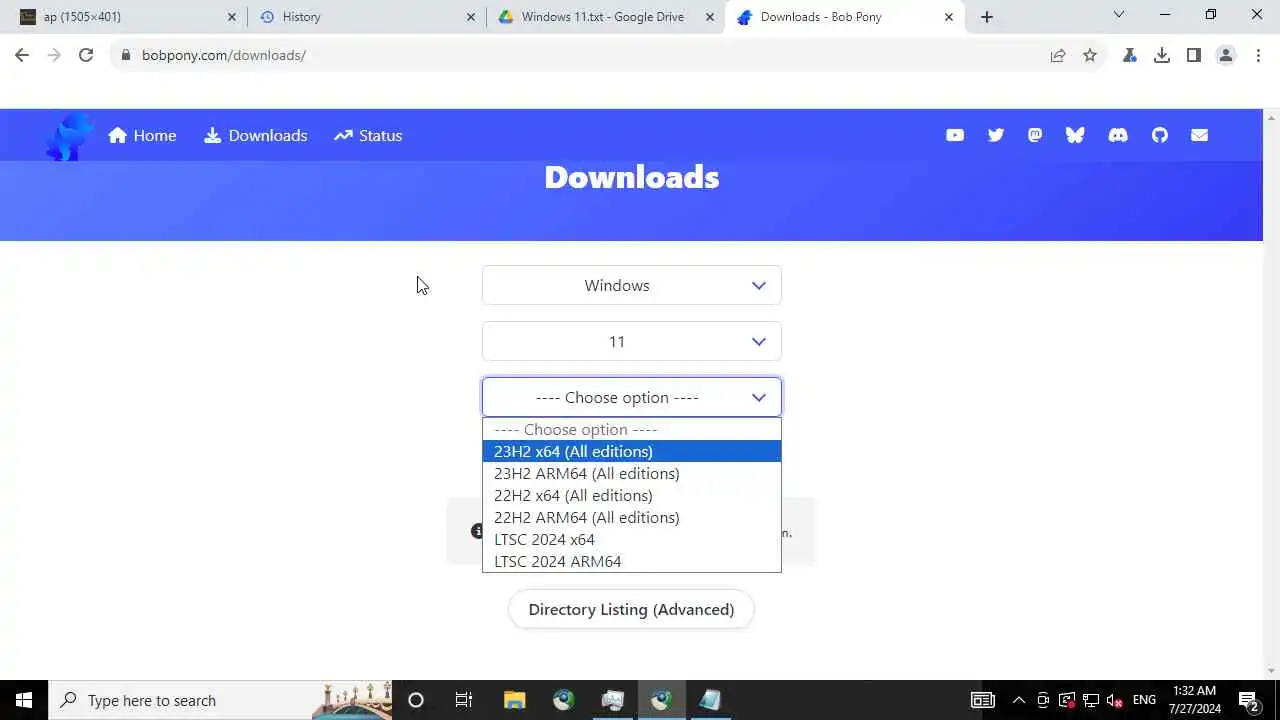Click the muted volume tray icon
Viewport: 1280px width, 720px height.
coord(1116,700)
